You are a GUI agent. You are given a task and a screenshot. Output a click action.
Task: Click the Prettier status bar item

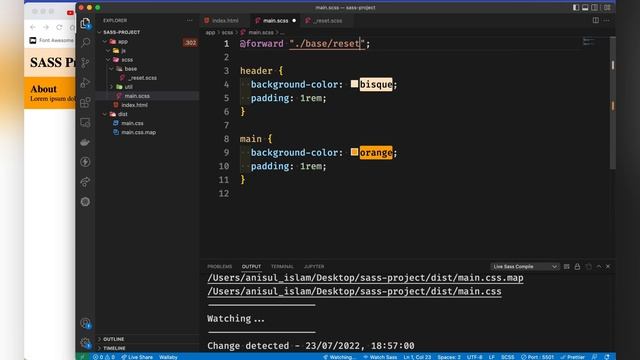click(x=573, y=357)
